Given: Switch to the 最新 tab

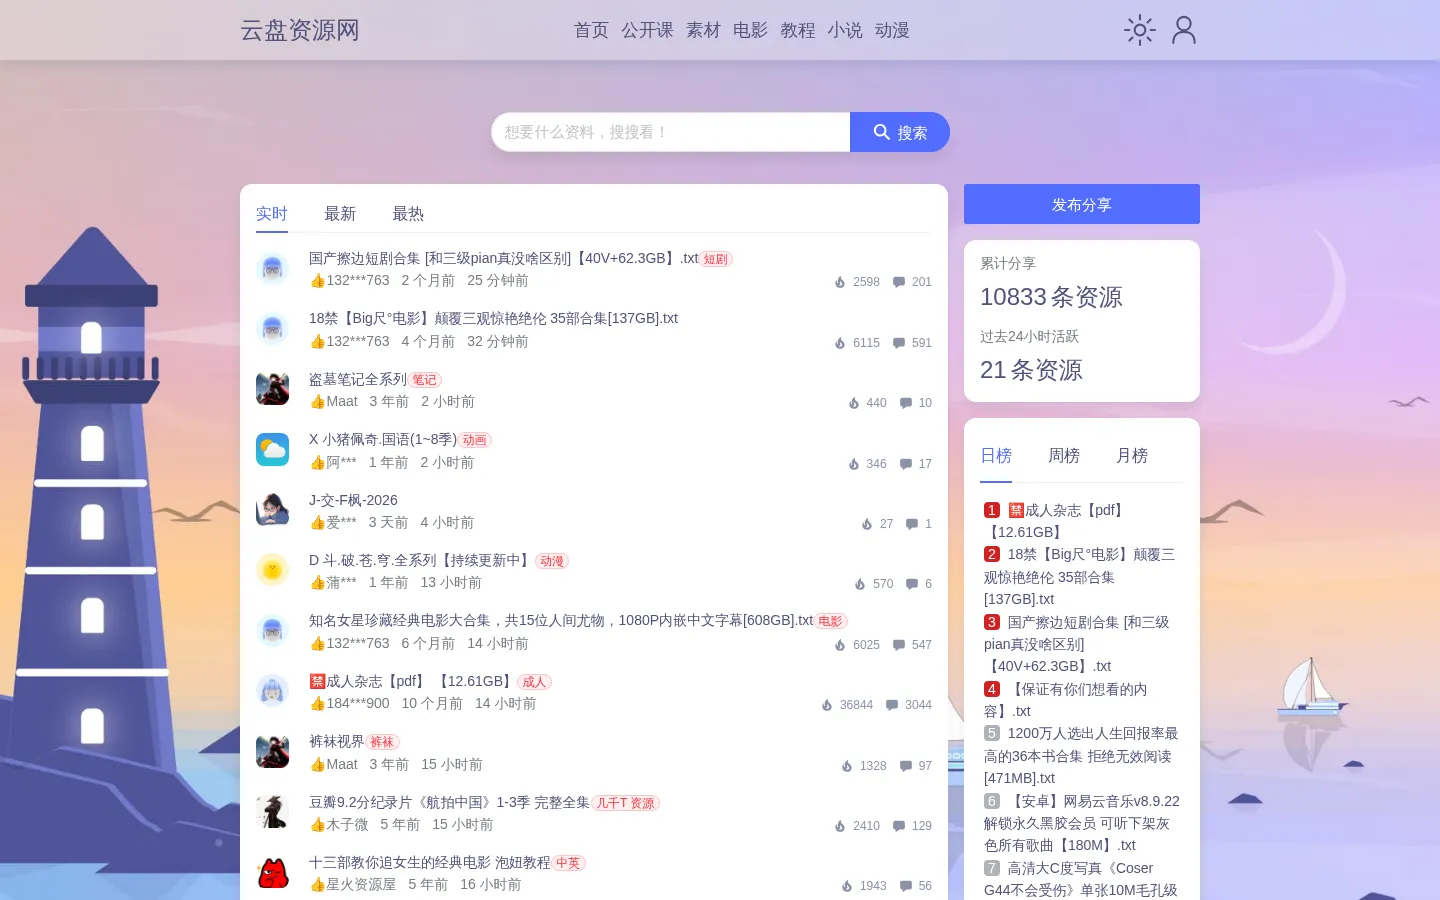Looking at the screenshot, I should pos(340,214).
